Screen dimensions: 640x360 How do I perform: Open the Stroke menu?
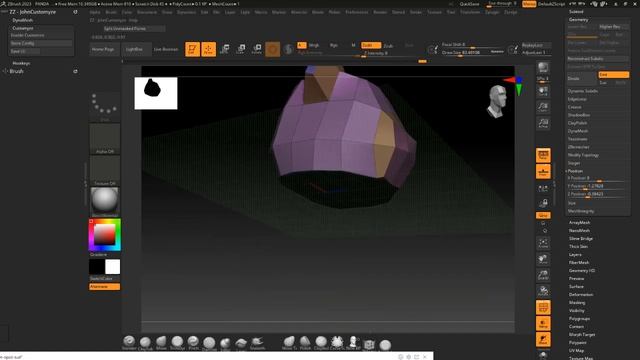click(x=416, y=12)
